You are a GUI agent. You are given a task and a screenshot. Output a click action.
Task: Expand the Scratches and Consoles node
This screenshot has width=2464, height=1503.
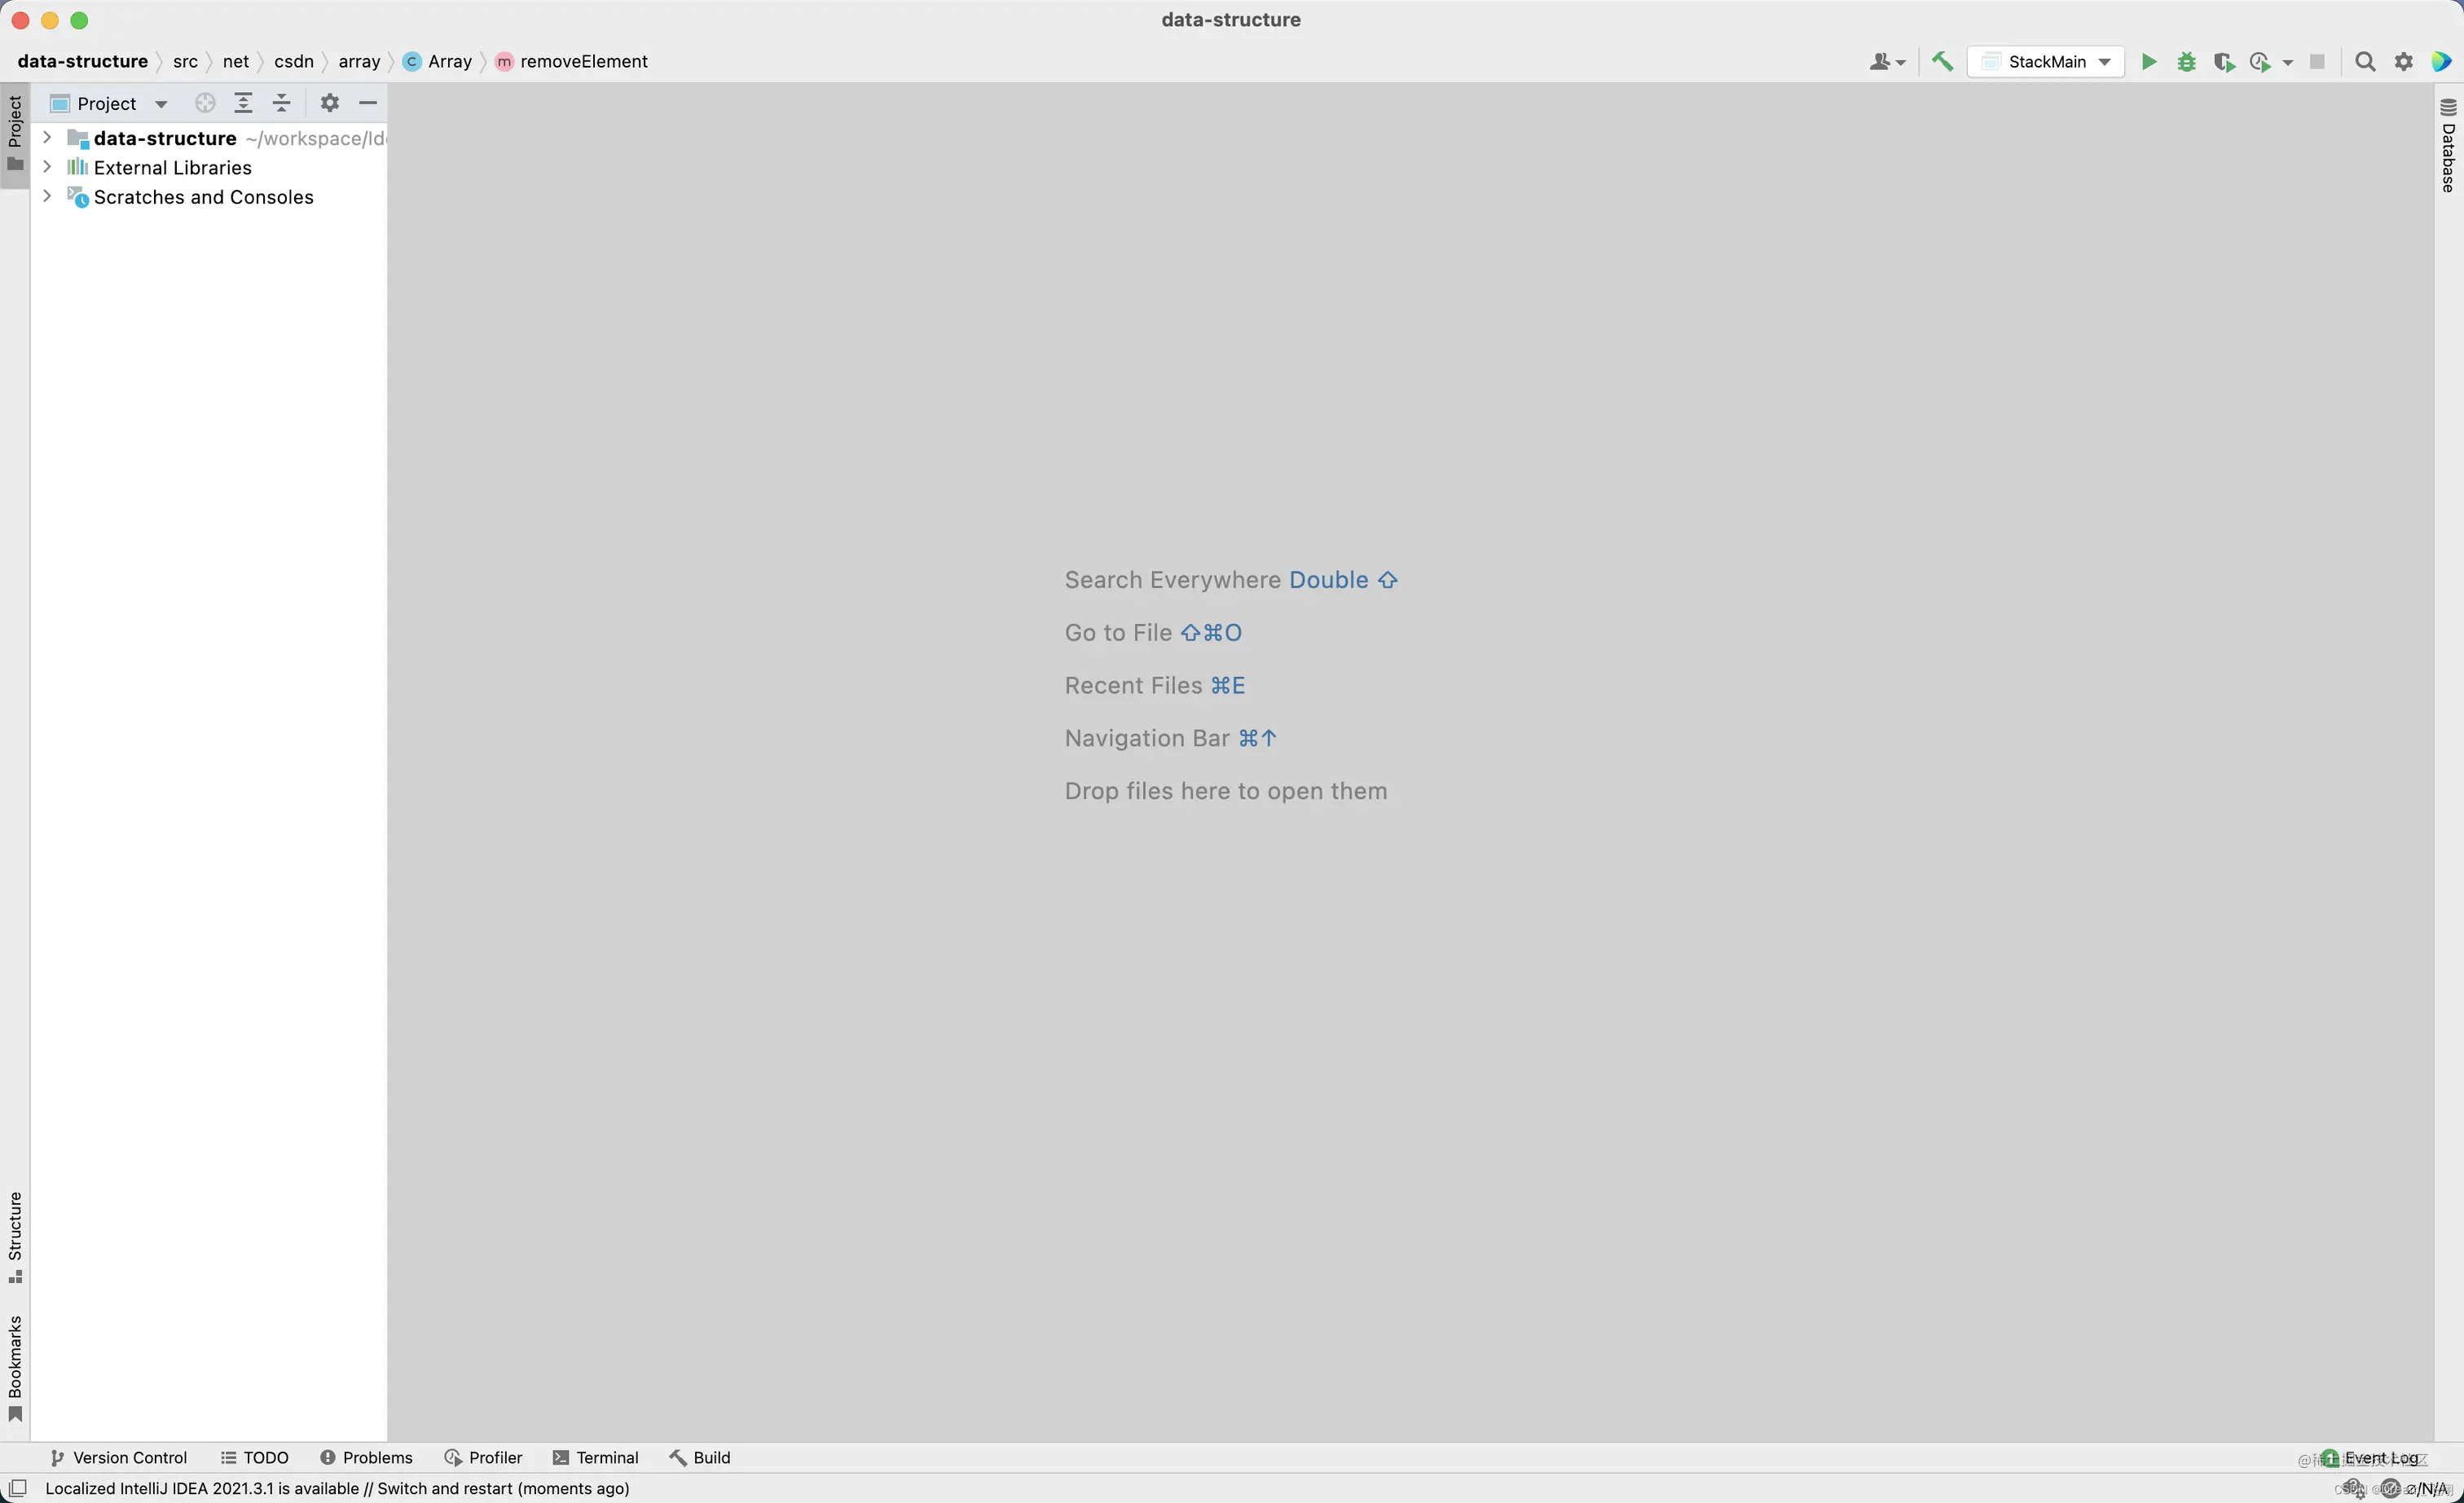pos(44,196)
